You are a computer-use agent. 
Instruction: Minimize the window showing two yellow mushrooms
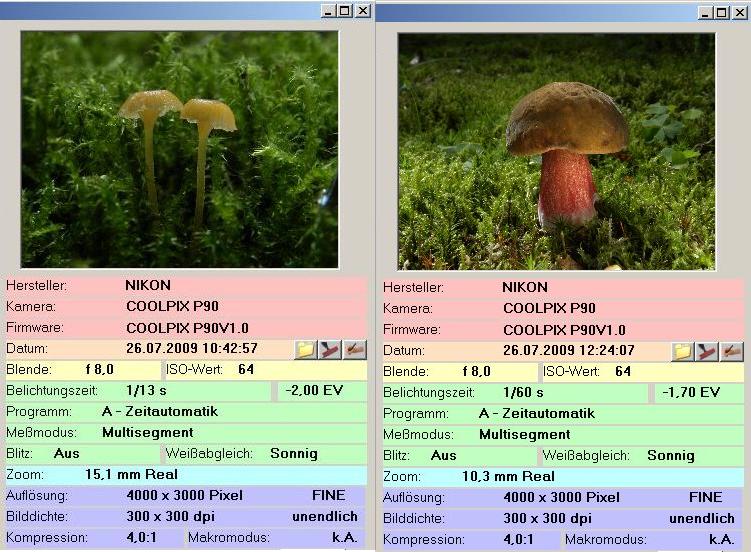click(x=328, y=10)
